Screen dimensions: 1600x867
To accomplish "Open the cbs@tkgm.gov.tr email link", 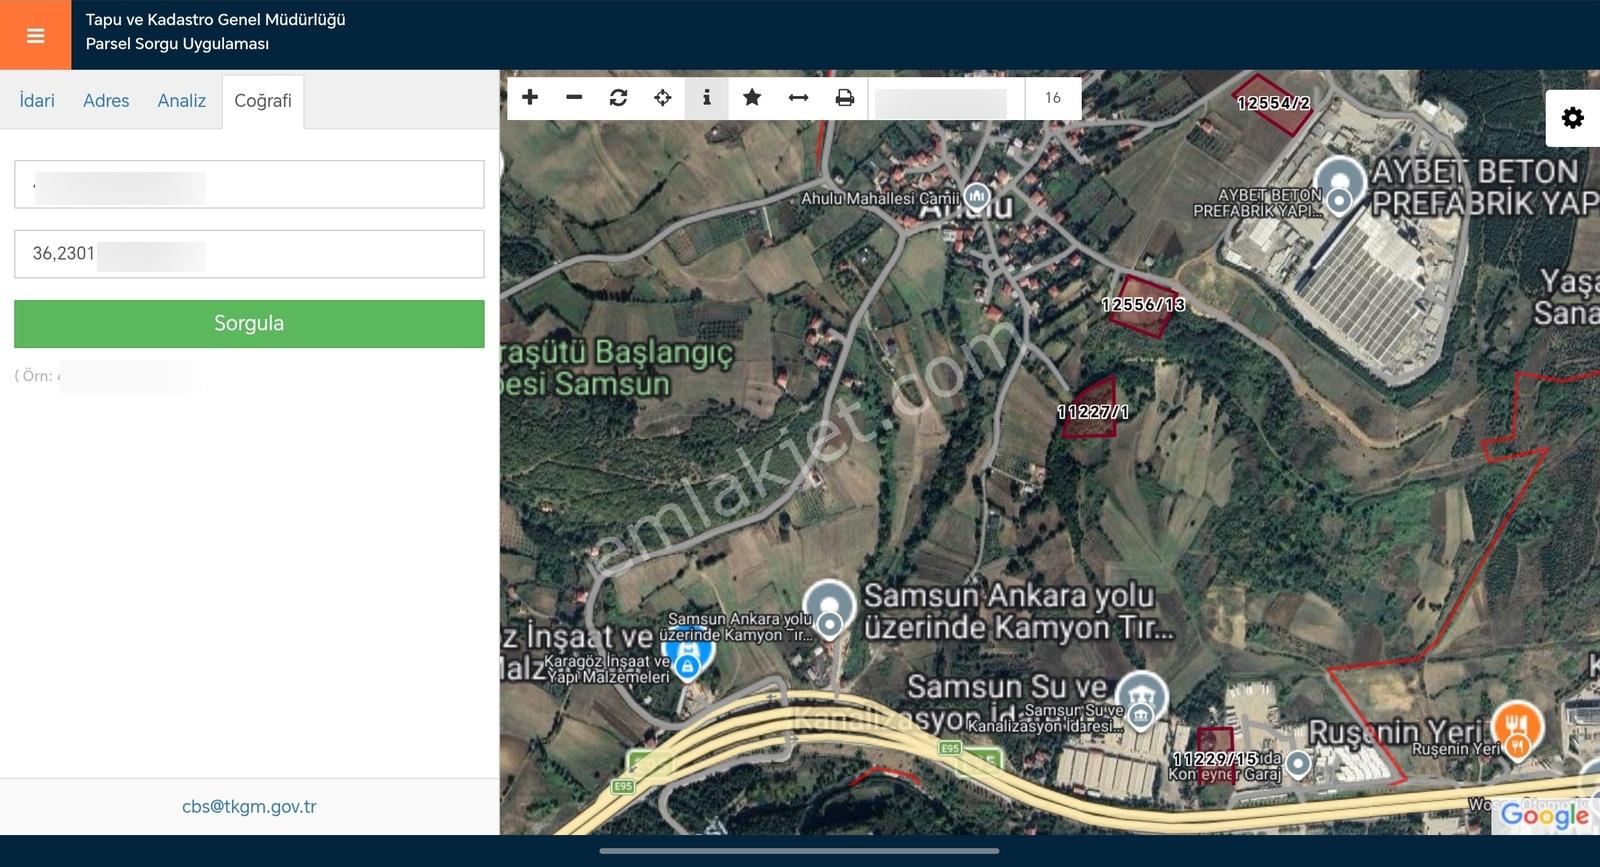I will click(249, 806).
